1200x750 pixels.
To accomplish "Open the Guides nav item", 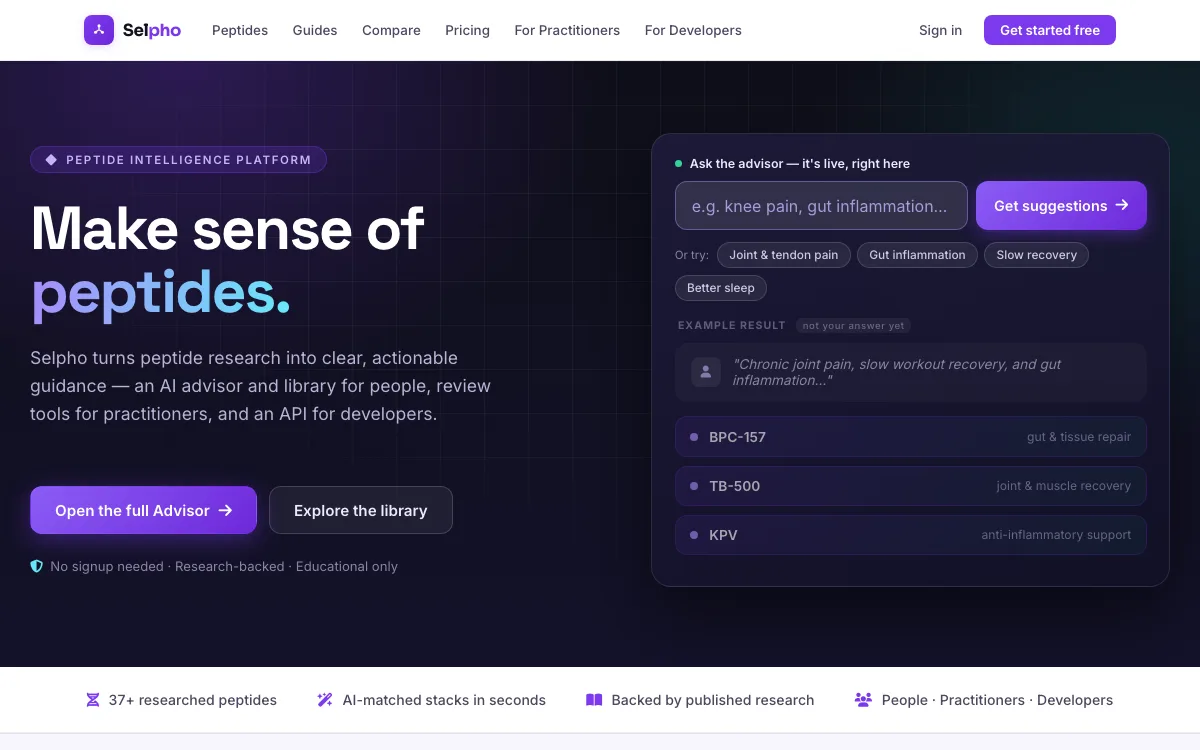I will (315, 30).
